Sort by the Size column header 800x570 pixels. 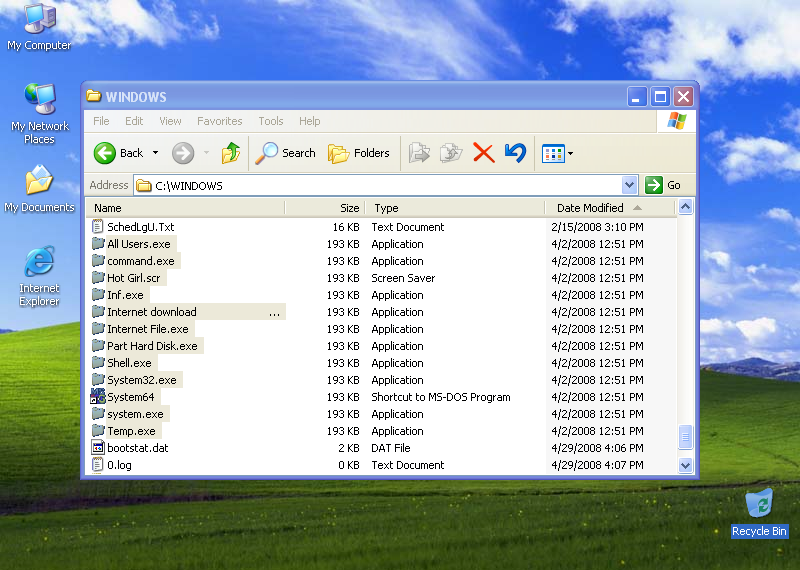[x=325, y=208]
